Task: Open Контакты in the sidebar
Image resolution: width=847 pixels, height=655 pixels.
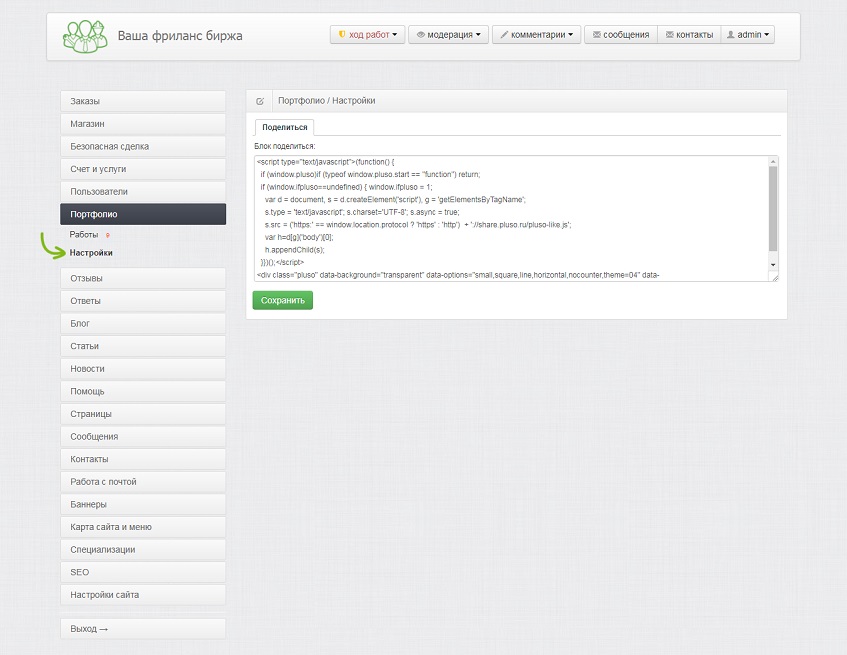Action: click(143, 460)
